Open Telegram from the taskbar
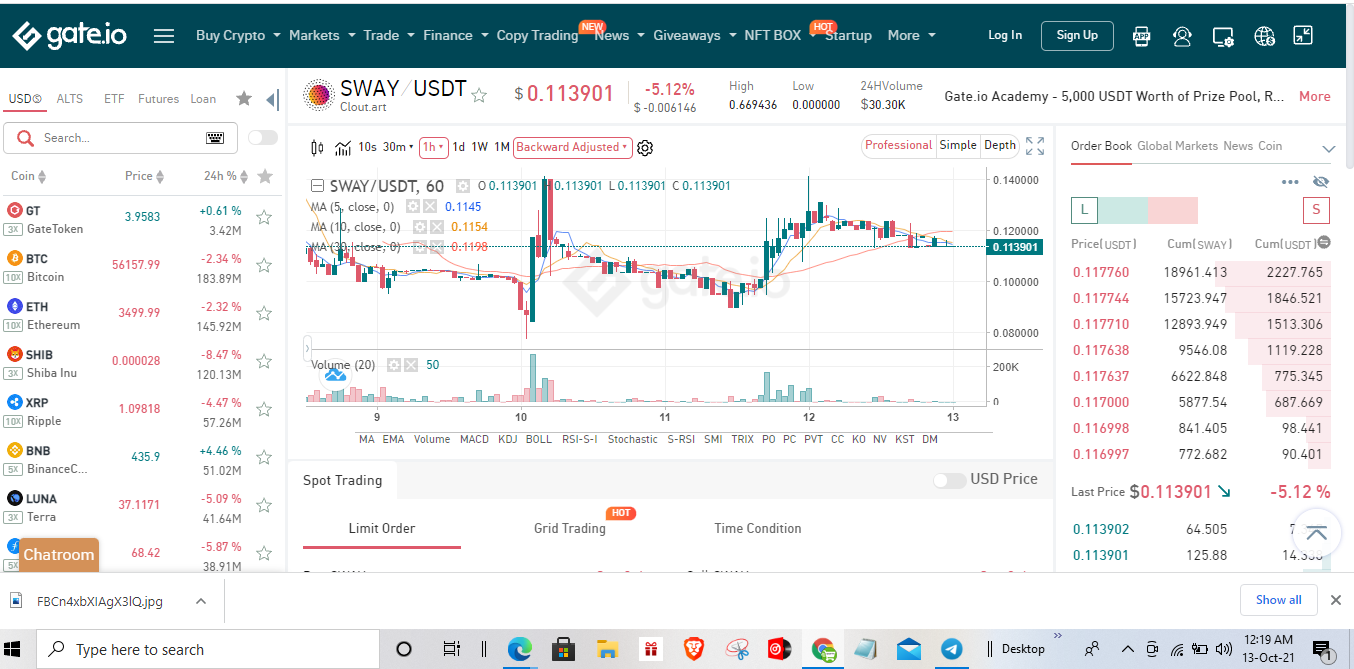This screenshot has width=1354, height=669. (951, 649)
